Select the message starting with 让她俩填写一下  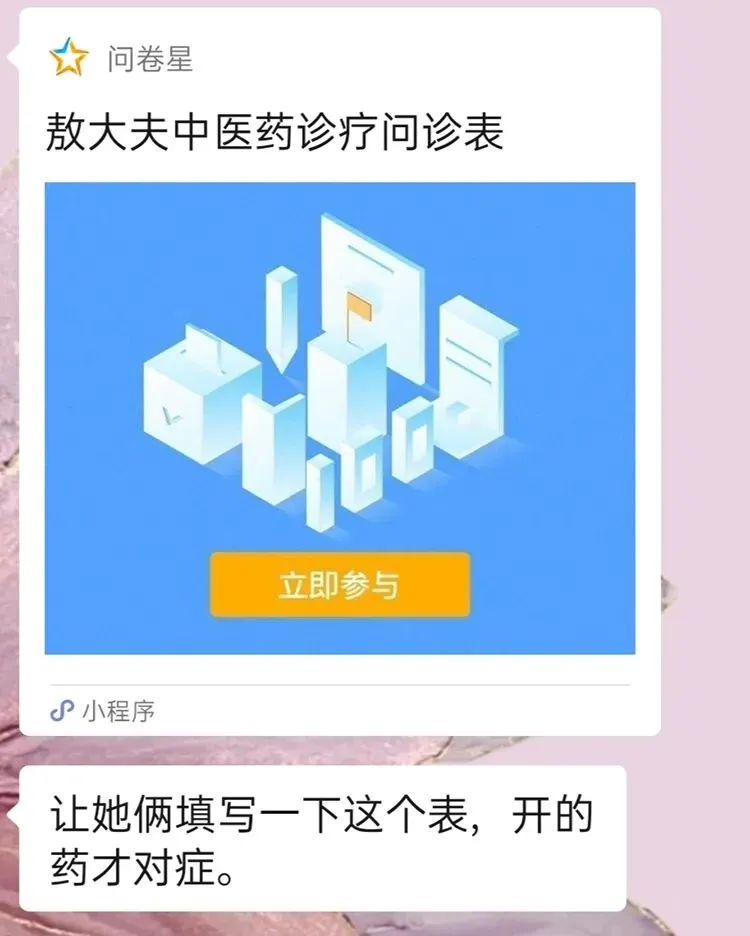[x=322, y=838]
